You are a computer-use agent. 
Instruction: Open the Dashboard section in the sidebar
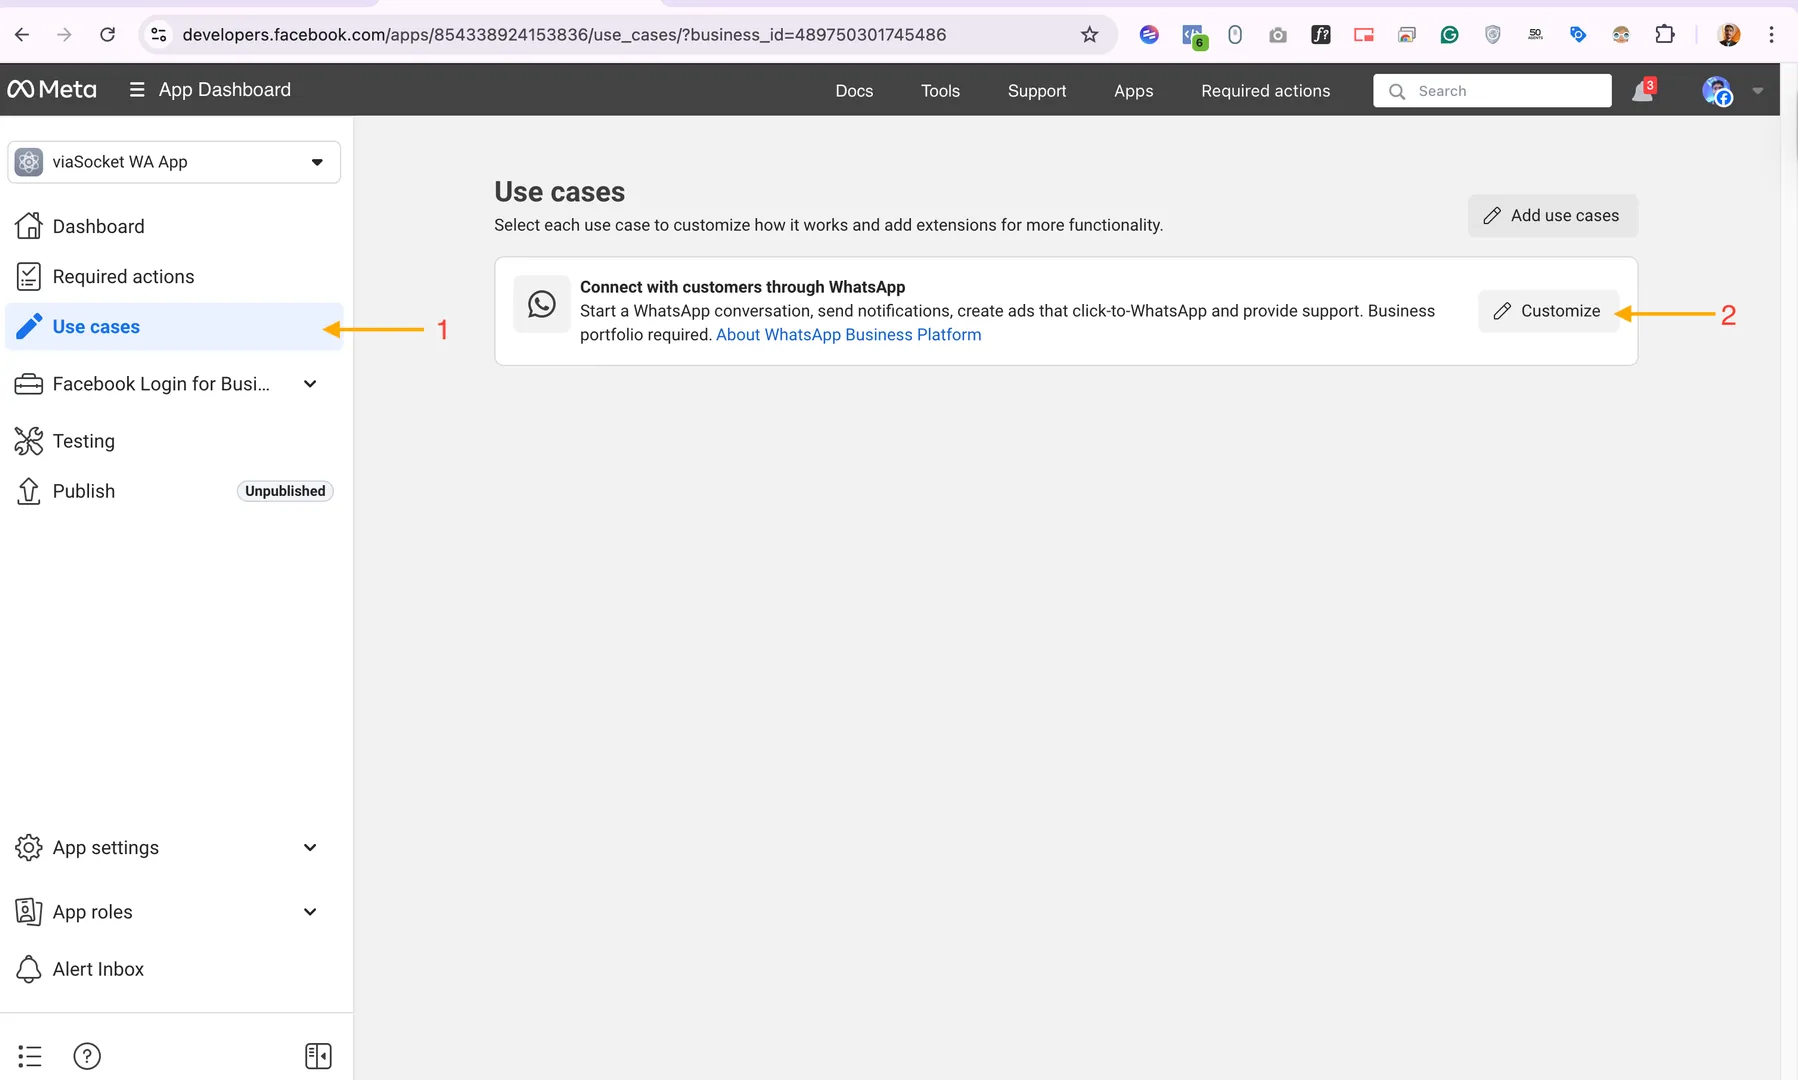pyautogui.click(x=97, y=226)
